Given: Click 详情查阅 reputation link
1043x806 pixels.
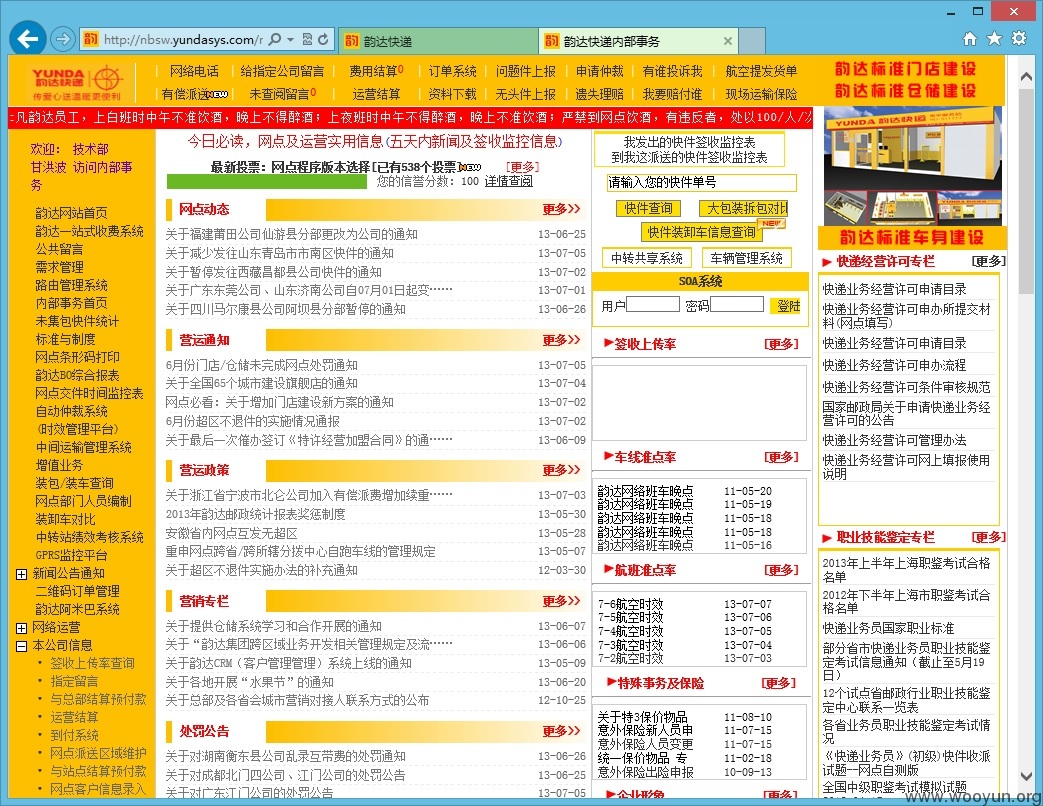Looking at the screenshot, I should click(x=508, y=181).
